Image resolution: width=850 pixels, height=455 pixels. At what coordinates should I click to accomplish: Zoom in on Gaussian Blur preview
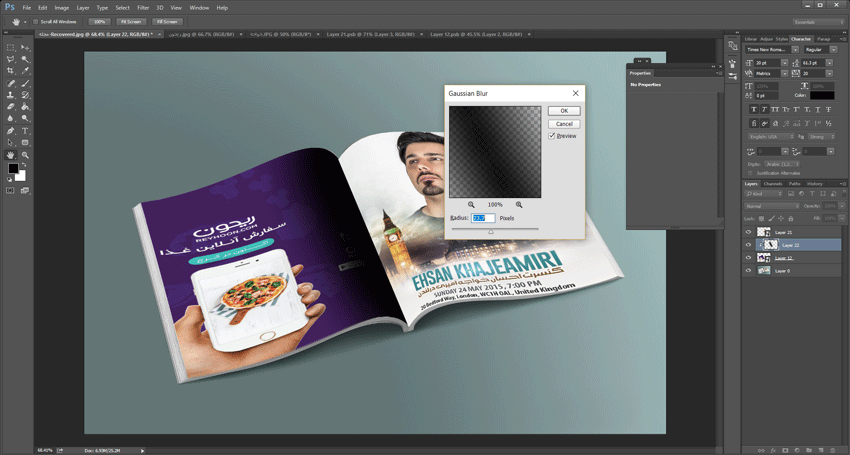coord(519,204)
